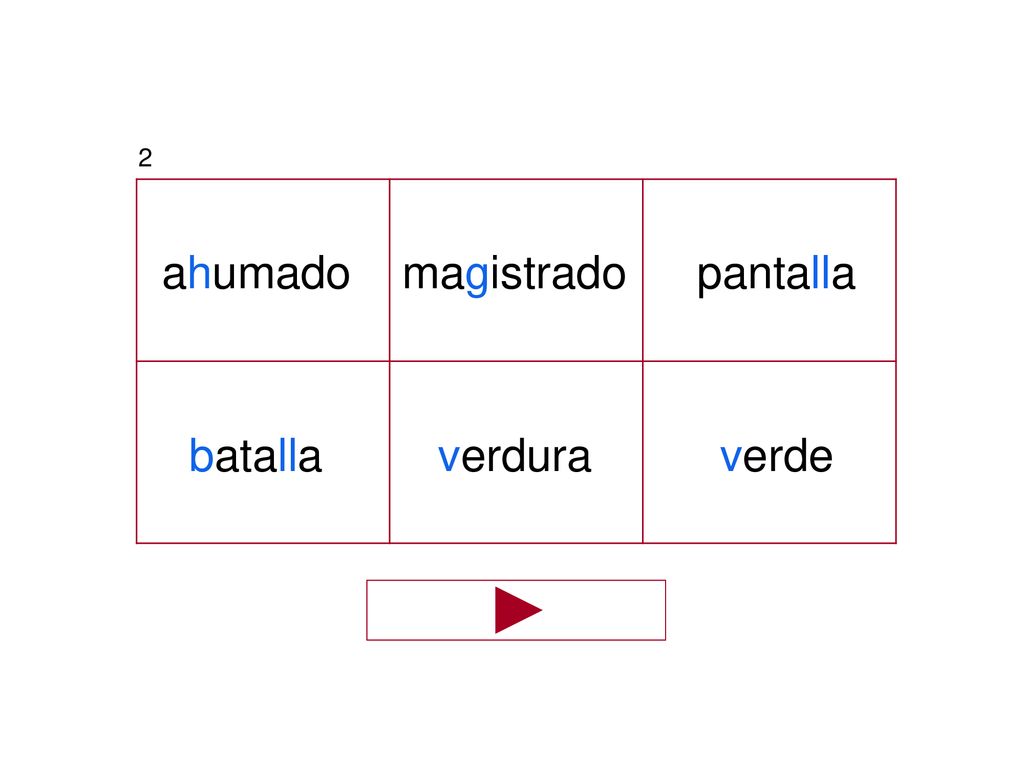The image size is (1024, 768).
Task: Click the red play triangle icon
Action: pyautogui.click(x=518, y=610)
